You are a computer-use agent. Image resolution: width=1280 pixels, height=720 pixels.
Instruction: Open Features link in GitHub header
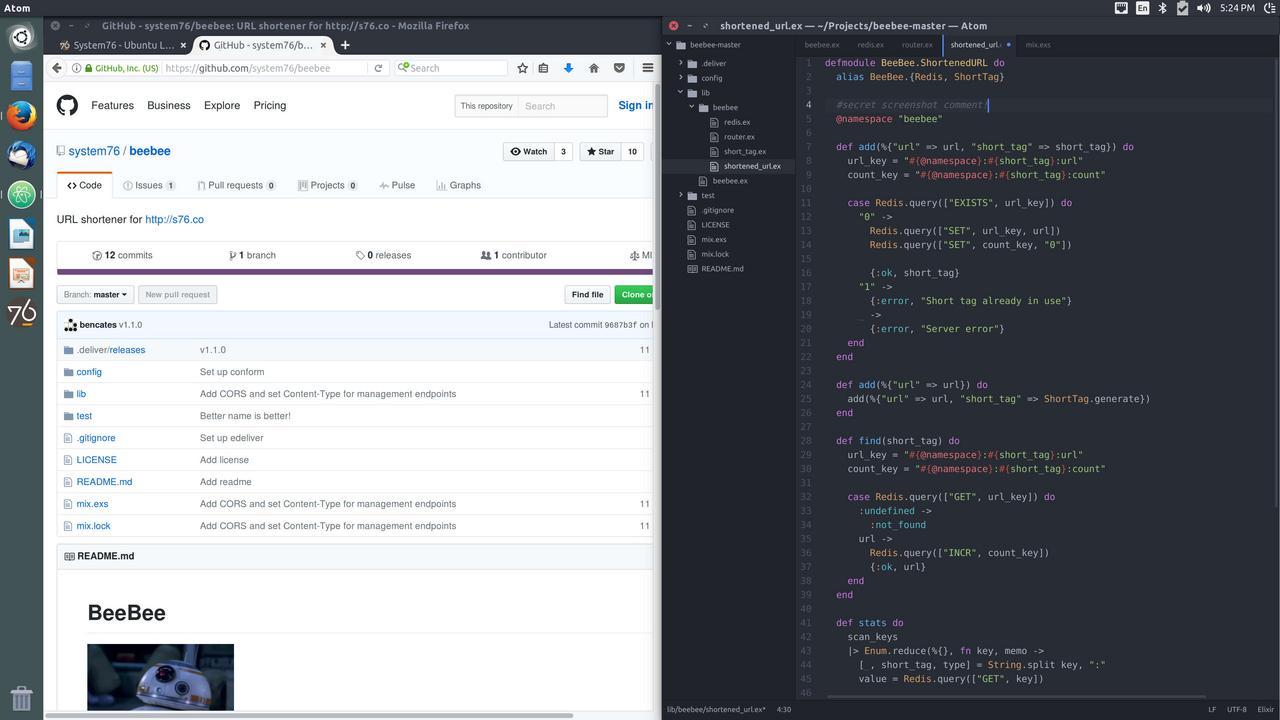pos(112,106)
